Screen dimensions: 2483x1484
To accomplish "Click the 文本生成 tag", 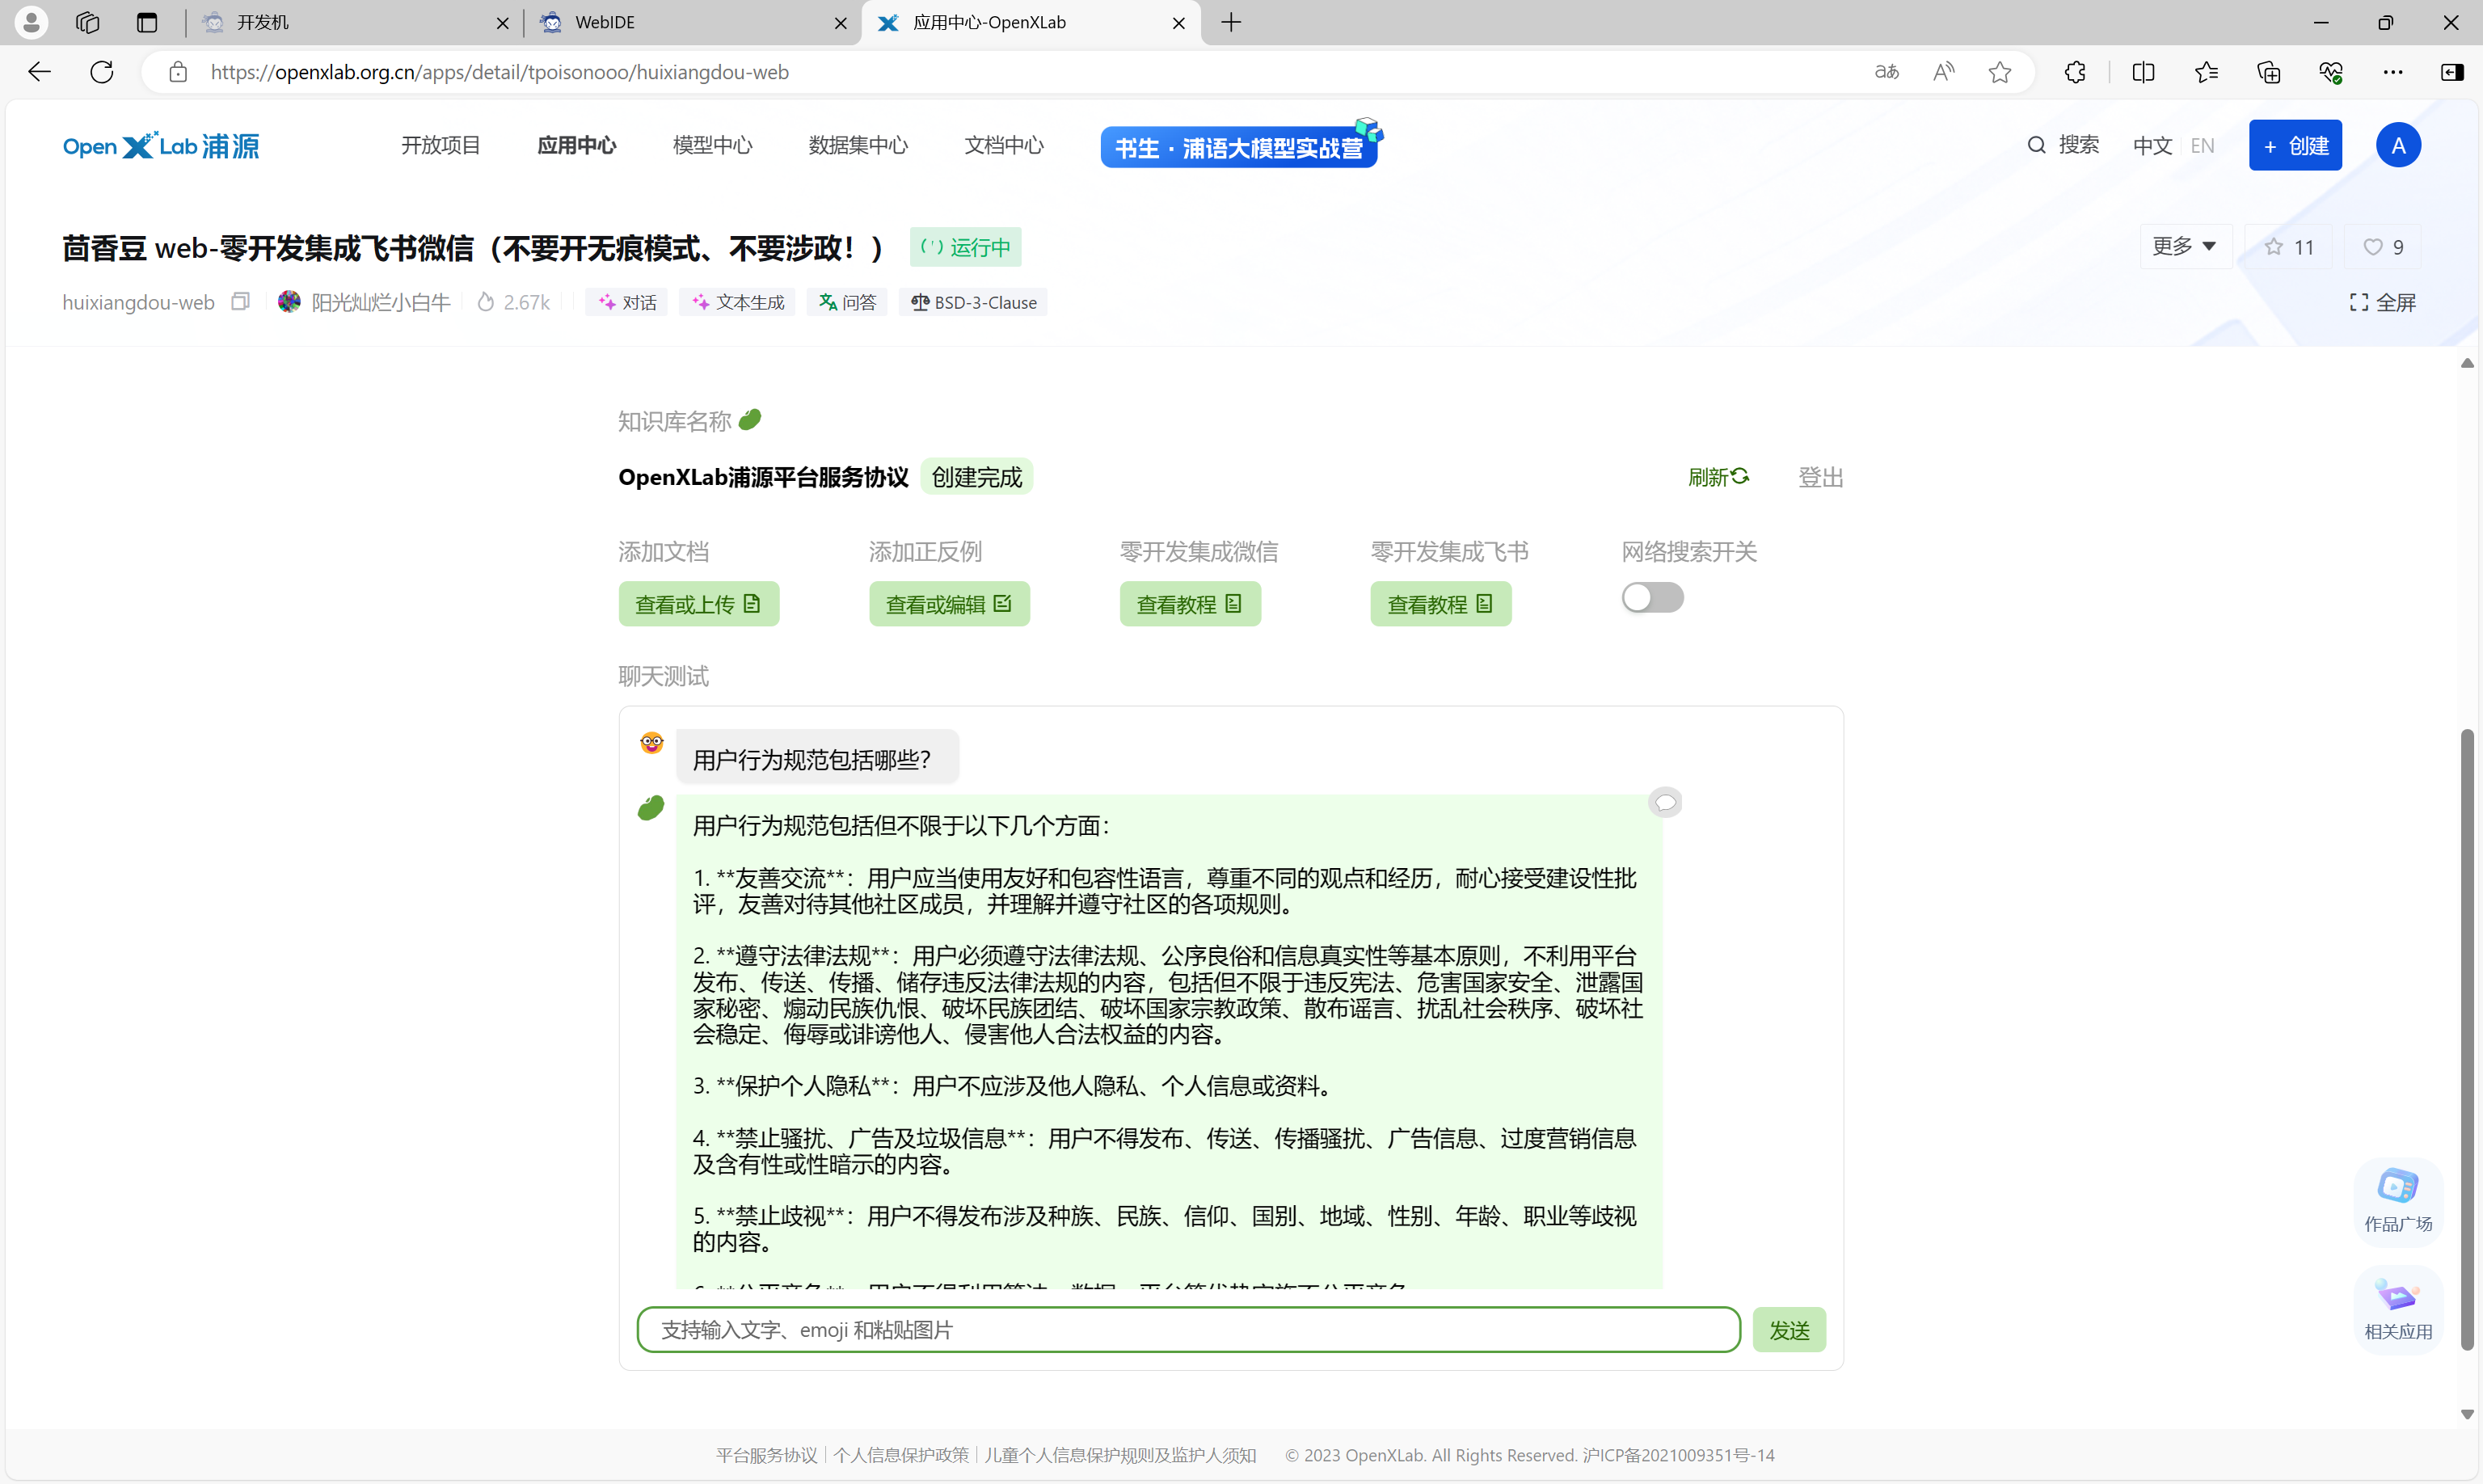I will point(738,302).
